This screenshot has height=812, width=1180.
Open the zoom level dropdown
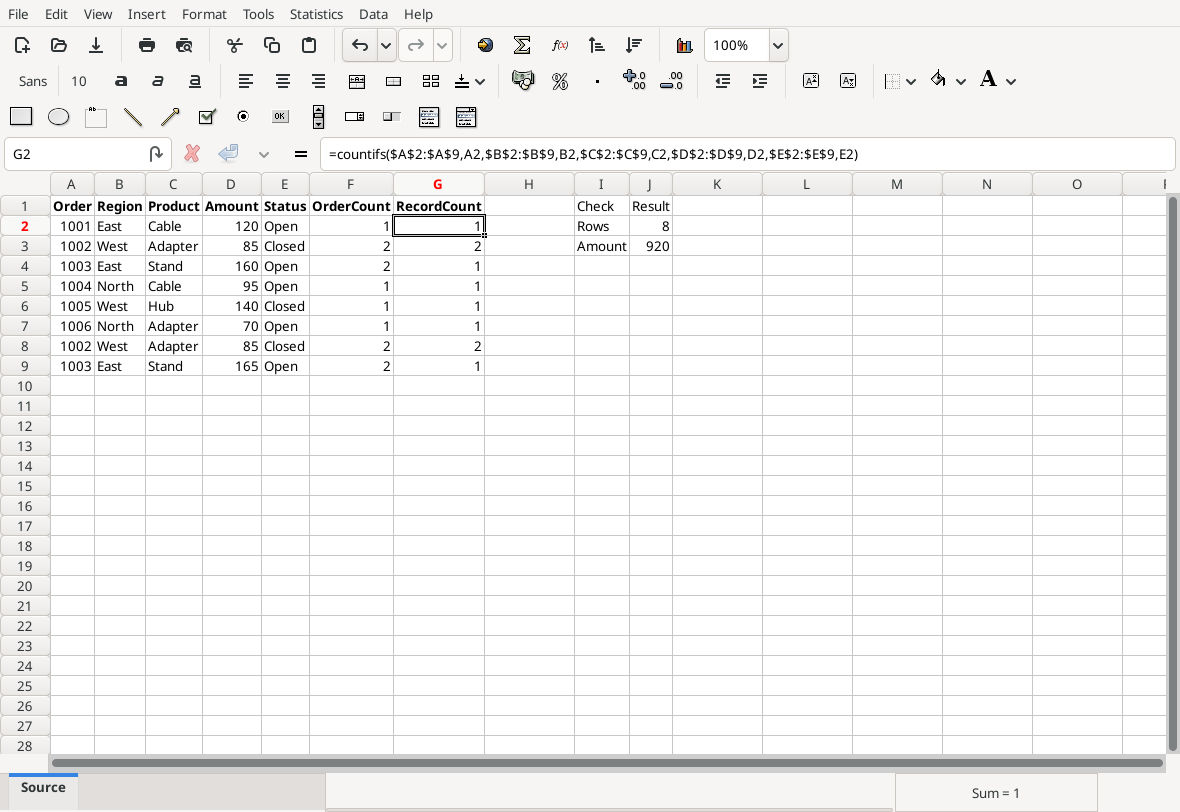click(x=778, y=45)
